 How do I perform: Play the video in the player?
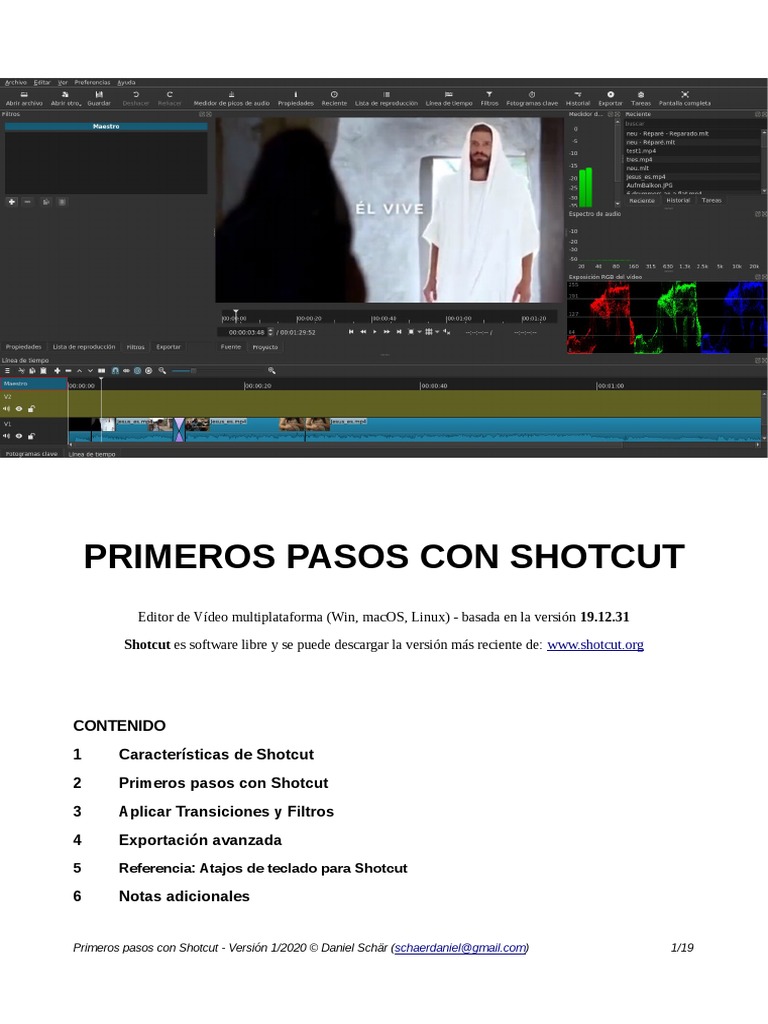375,332
